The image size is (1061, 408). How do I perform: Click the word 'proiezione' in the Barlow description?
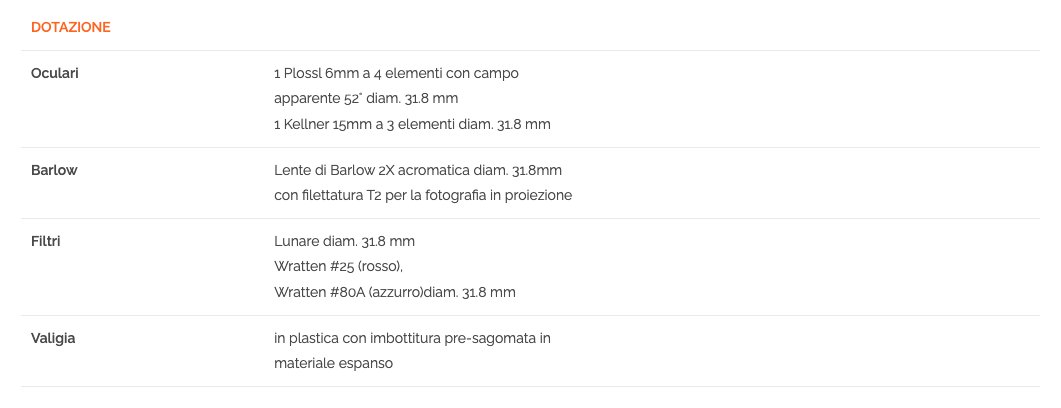[x=539, y=196]
